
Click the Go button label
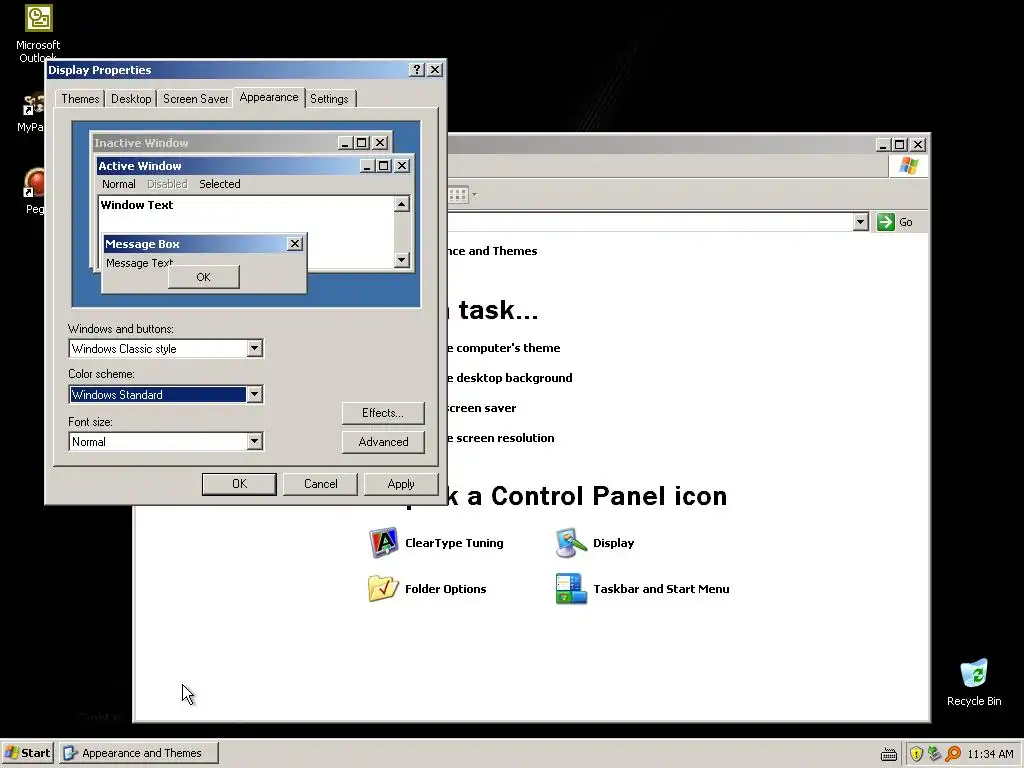pos(906,222)
